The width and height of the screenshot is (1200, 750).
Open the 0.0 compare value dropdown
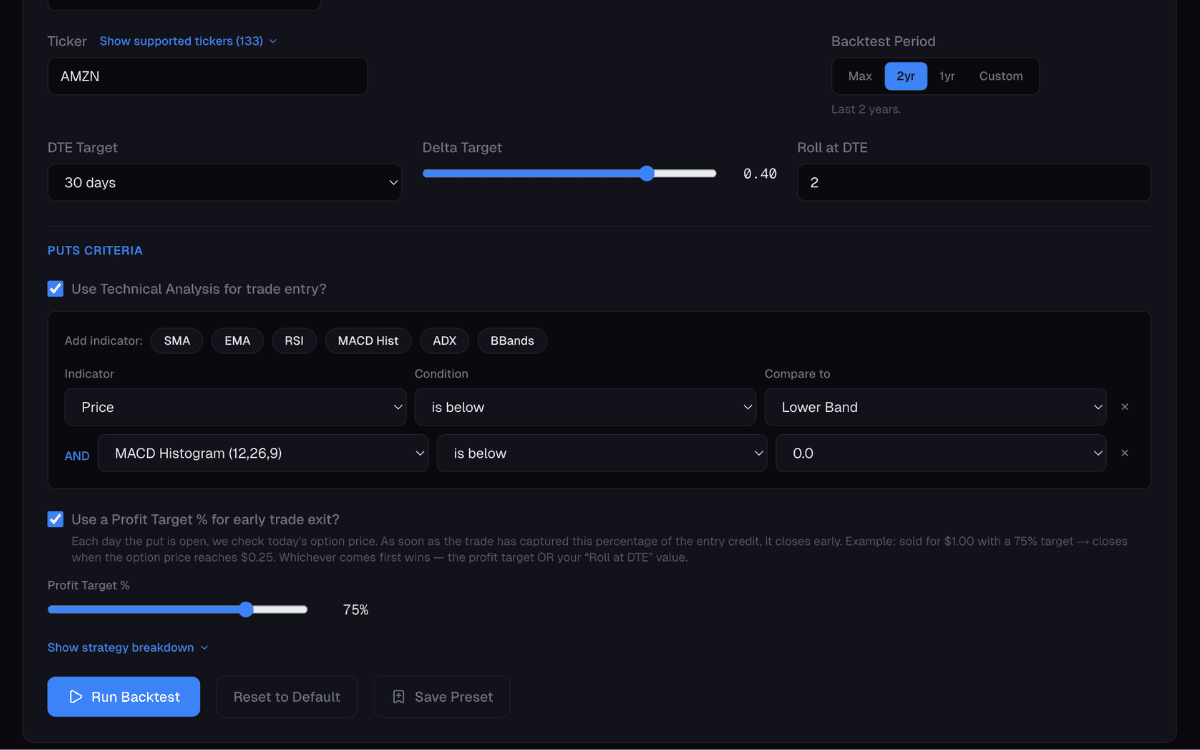(941, 453)
